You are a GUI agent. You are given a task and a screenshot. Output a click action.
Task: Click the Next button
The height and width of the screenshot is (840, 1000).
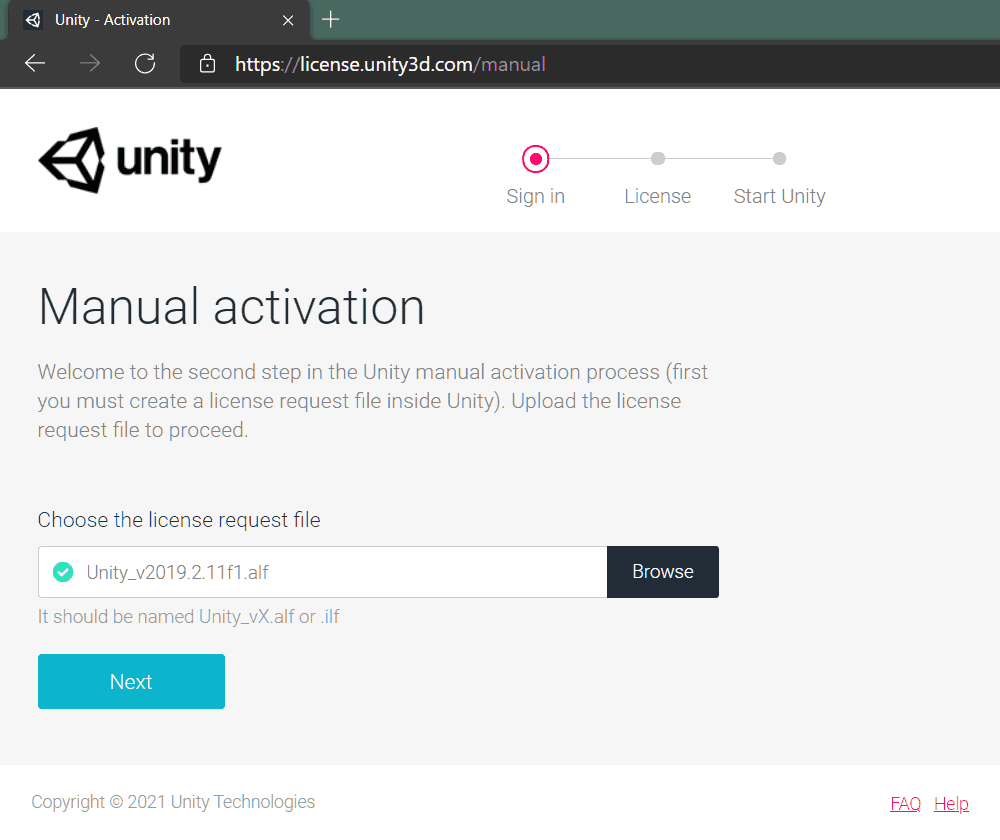coord(131,682)
